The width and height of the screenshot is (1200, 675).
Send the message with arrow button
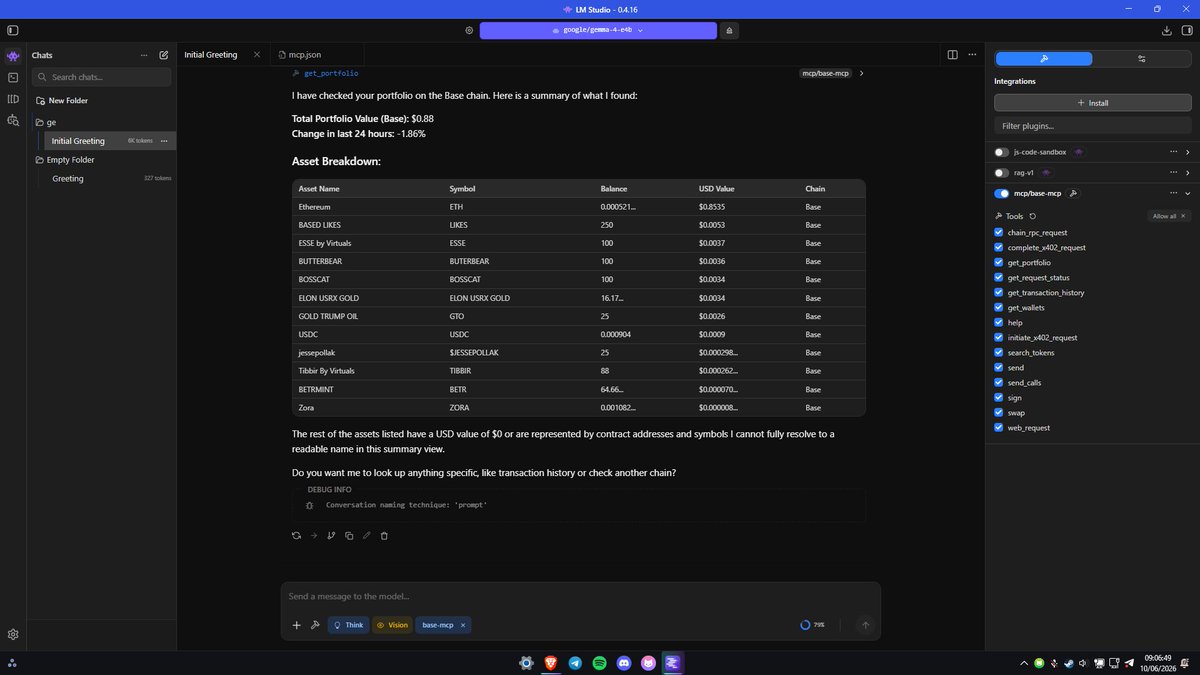tap(866, 625)
